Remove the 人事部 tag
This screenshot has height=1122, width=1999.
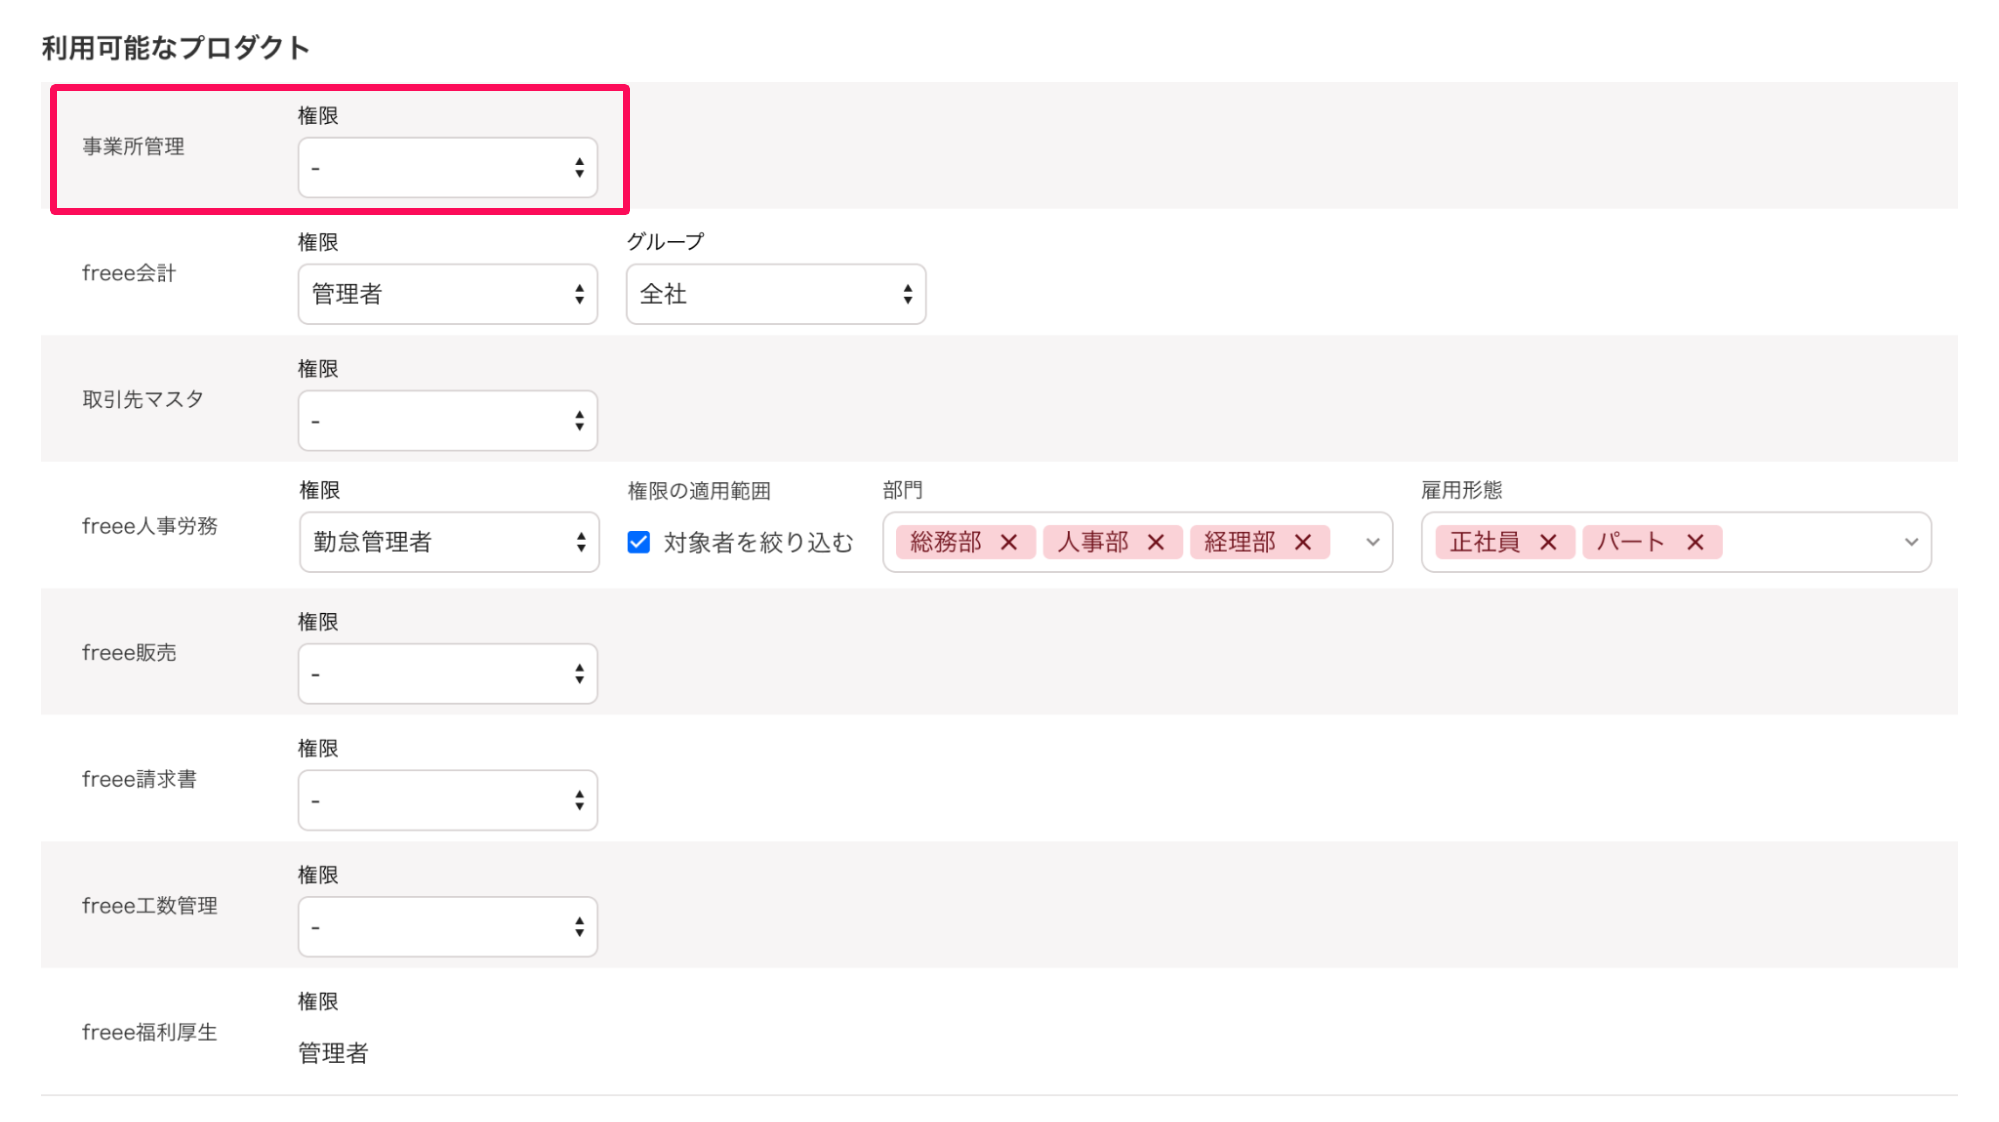[1156, 542]
